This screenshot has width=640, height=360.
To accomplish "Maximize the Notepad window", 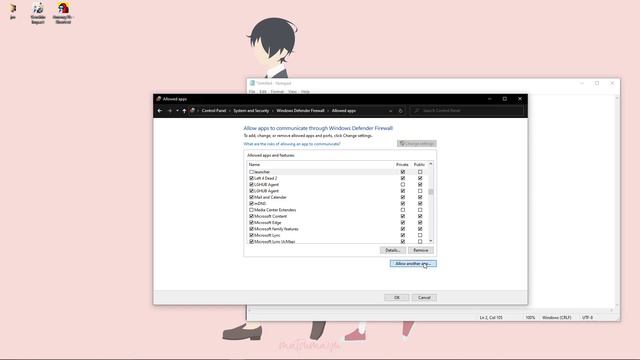I will click(x=597, y=83).
